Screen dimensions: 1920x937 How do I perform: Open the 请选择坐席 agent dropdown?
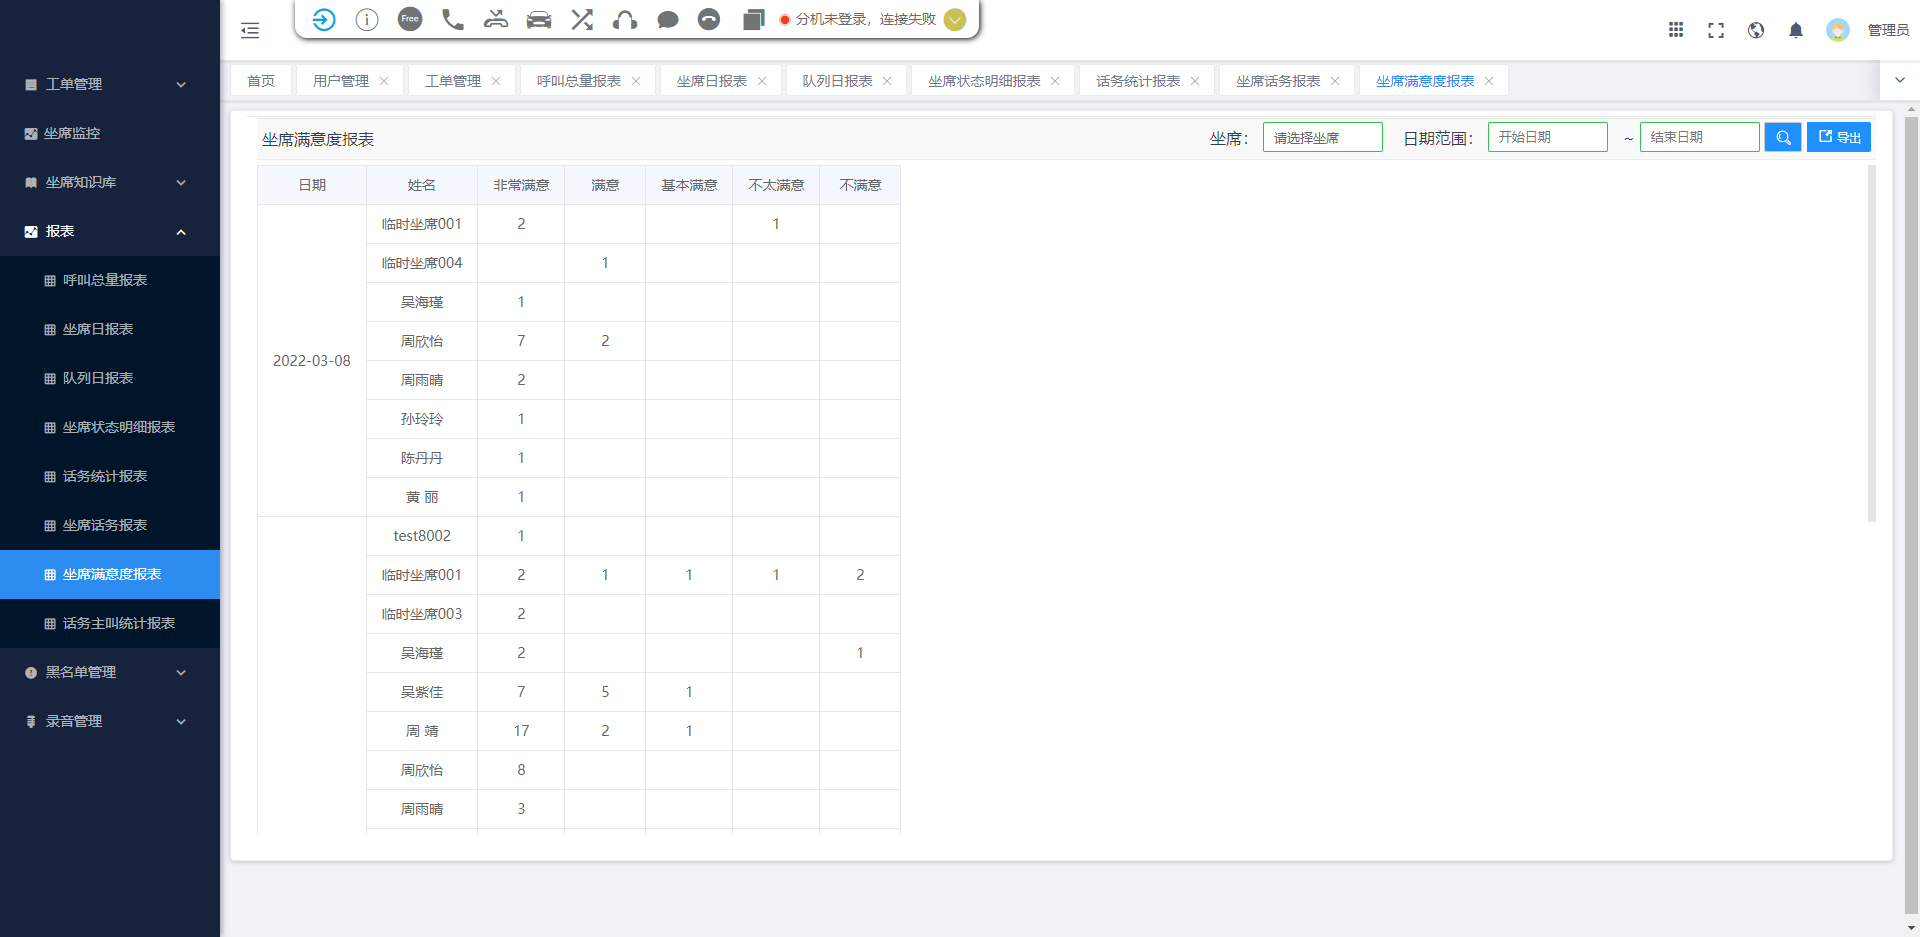click(x=1322, y=137)
